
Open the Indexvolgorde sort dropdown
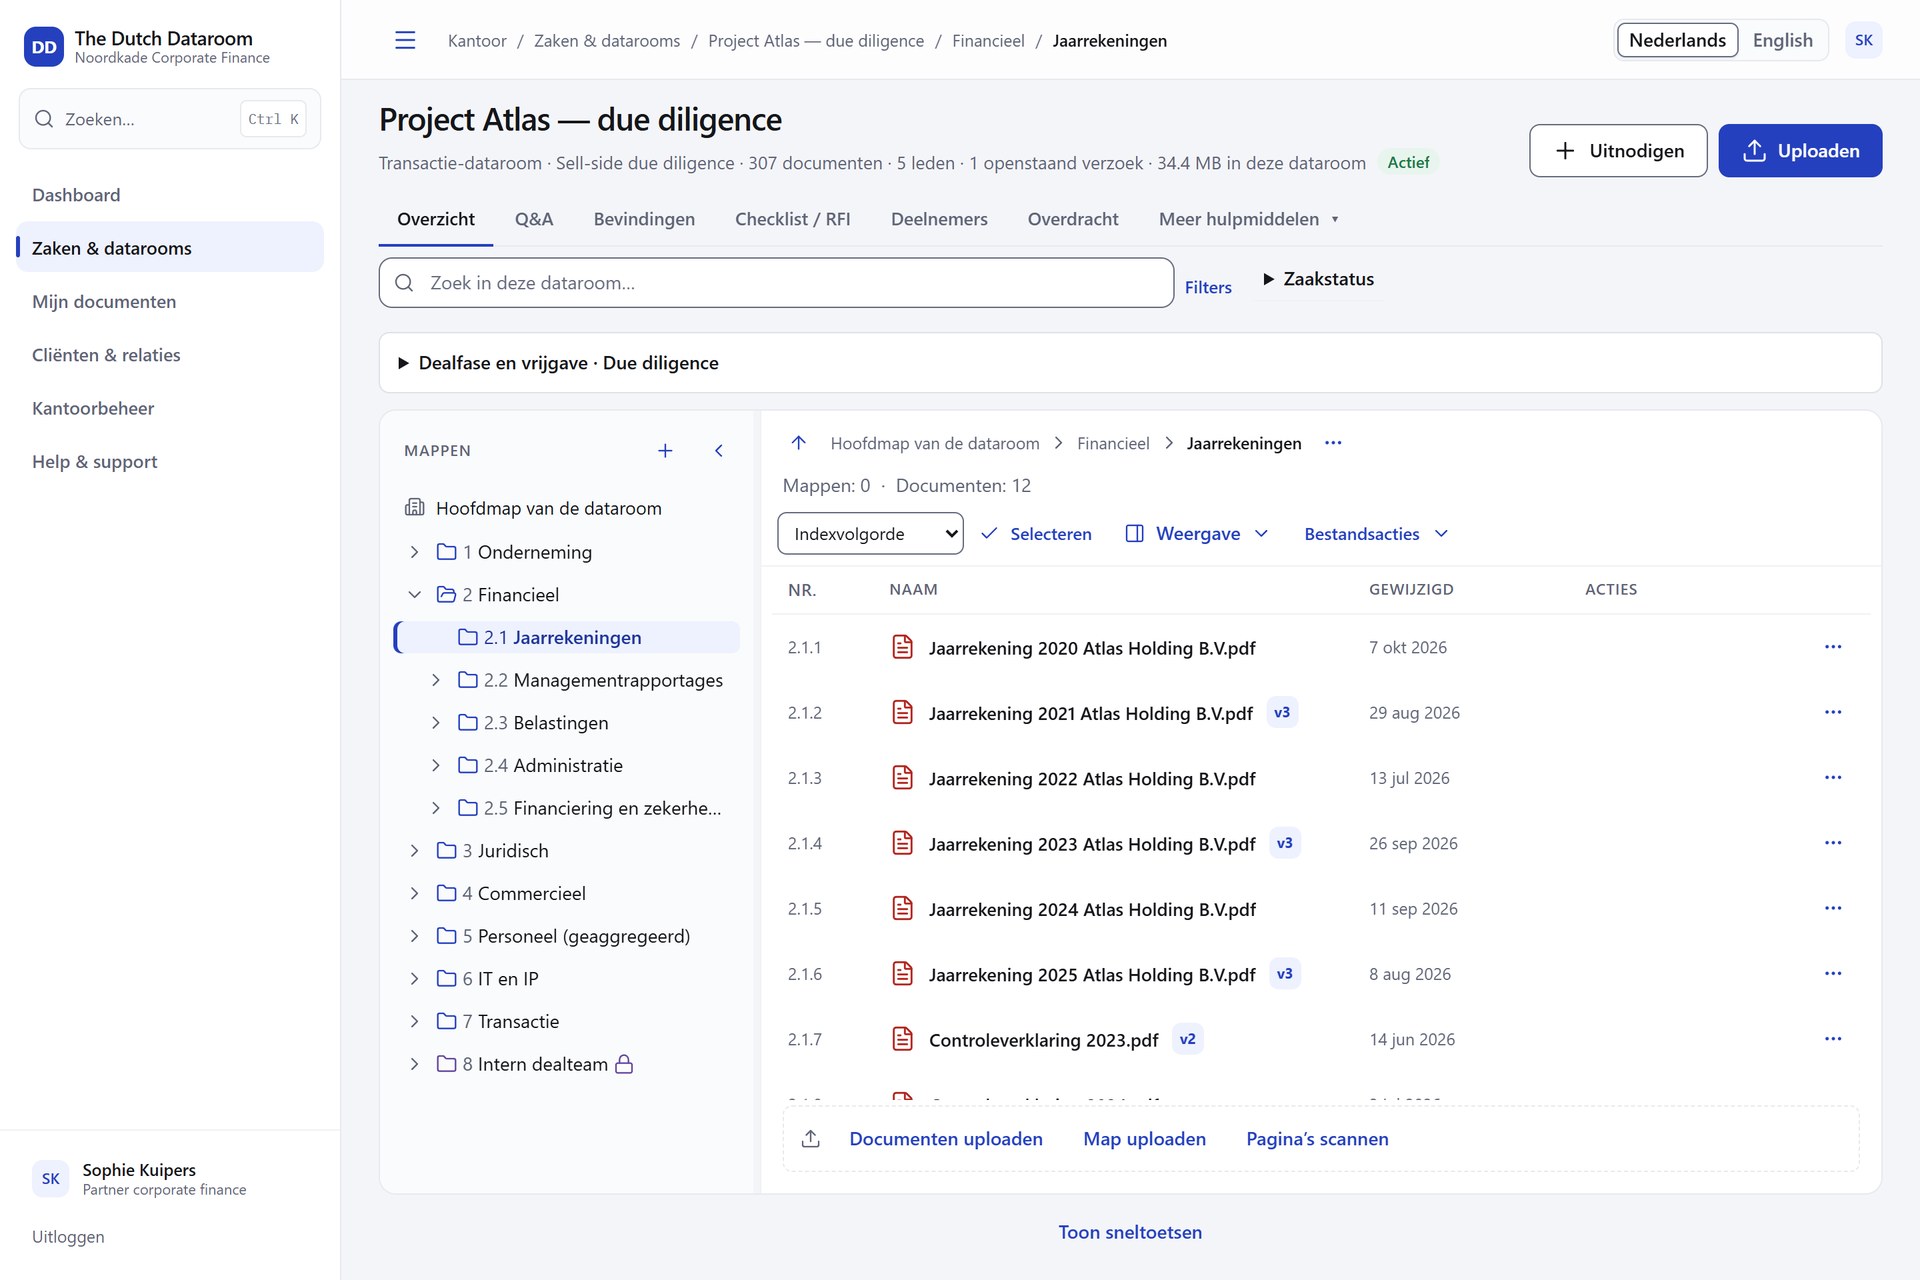(870, 534)
